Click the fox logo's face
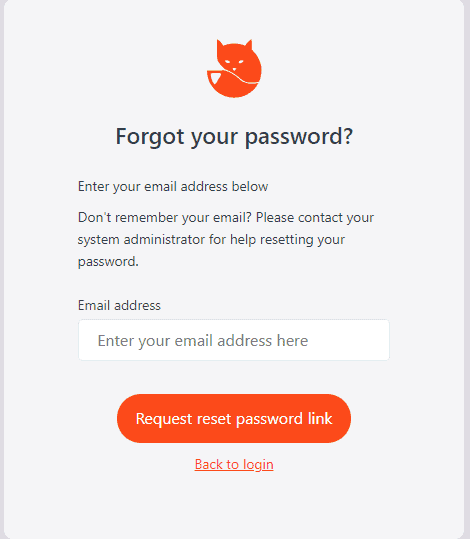This screenshot has width=470, height=539. [x=234, y=63]
